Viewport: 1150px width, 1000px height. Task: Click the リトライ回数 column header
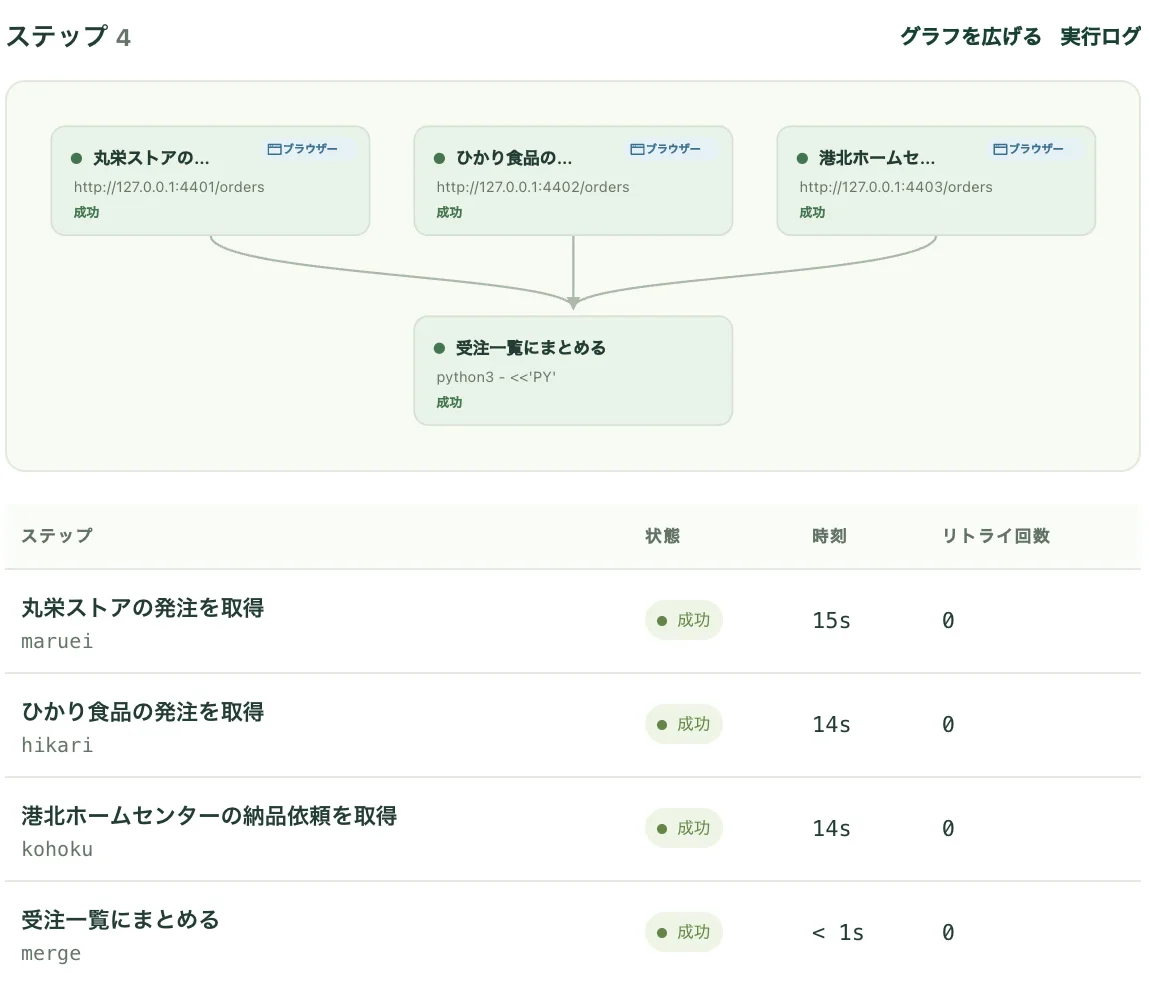point(996,536)
